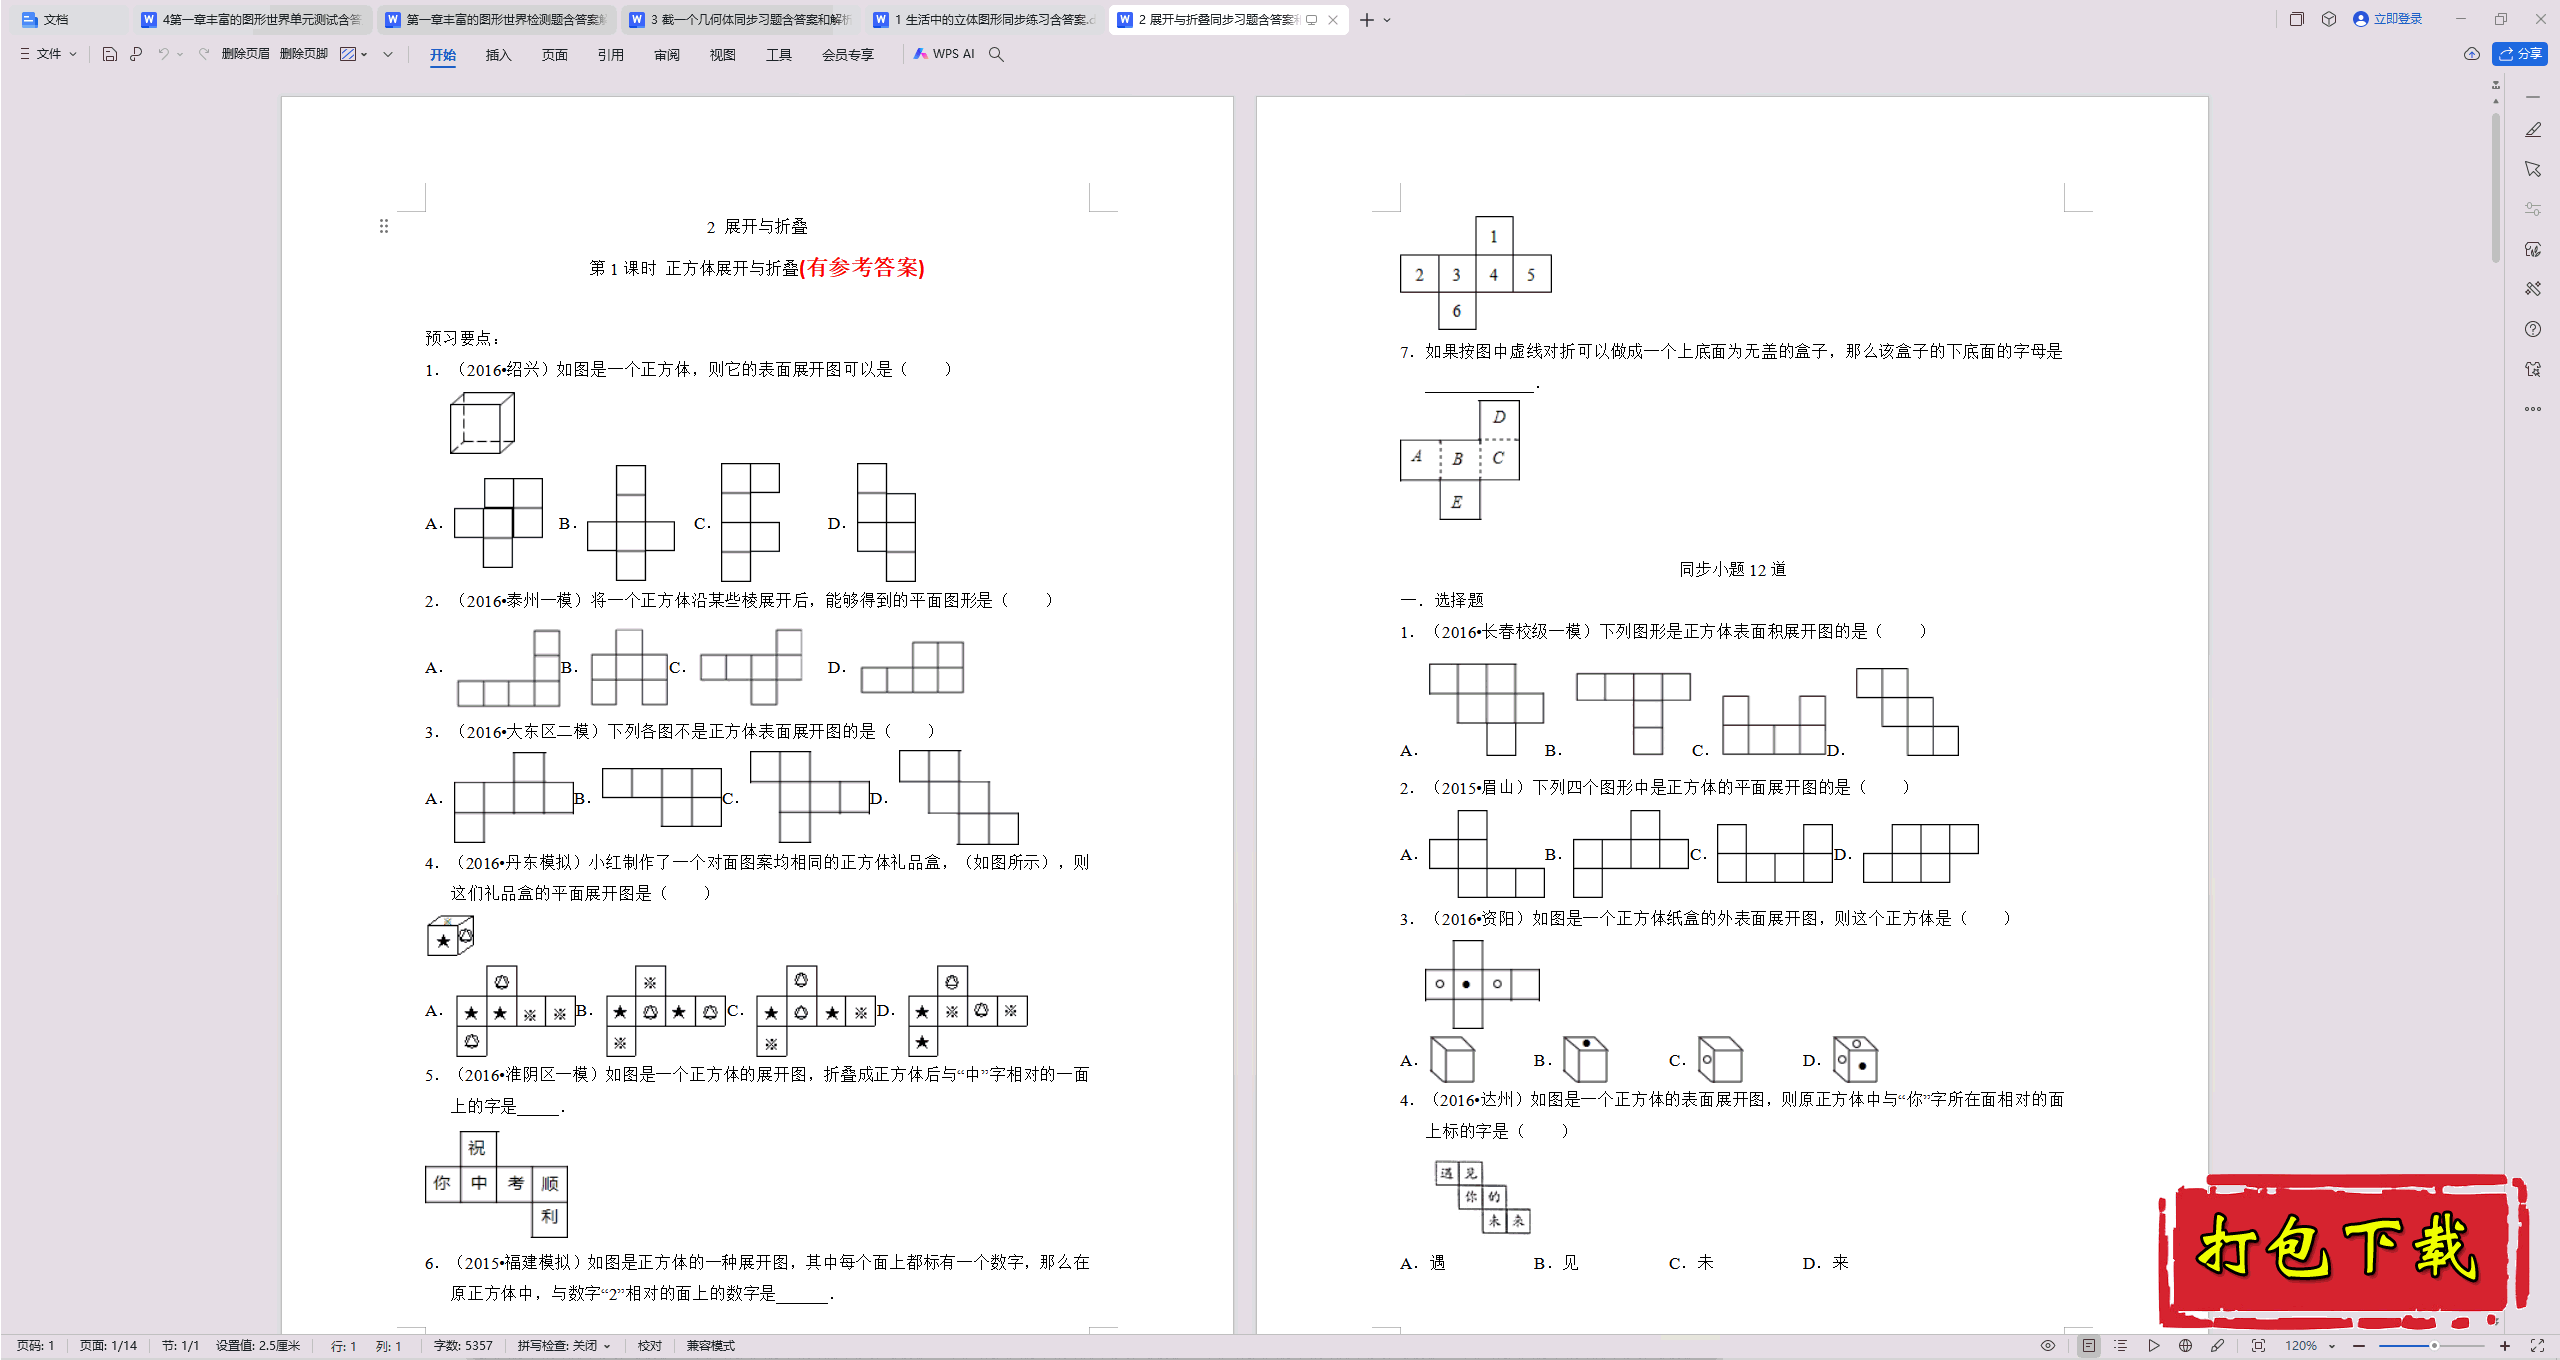Open the 会员专享 ribbon tab
The image size is (2560, 1360).
point(848,55)
